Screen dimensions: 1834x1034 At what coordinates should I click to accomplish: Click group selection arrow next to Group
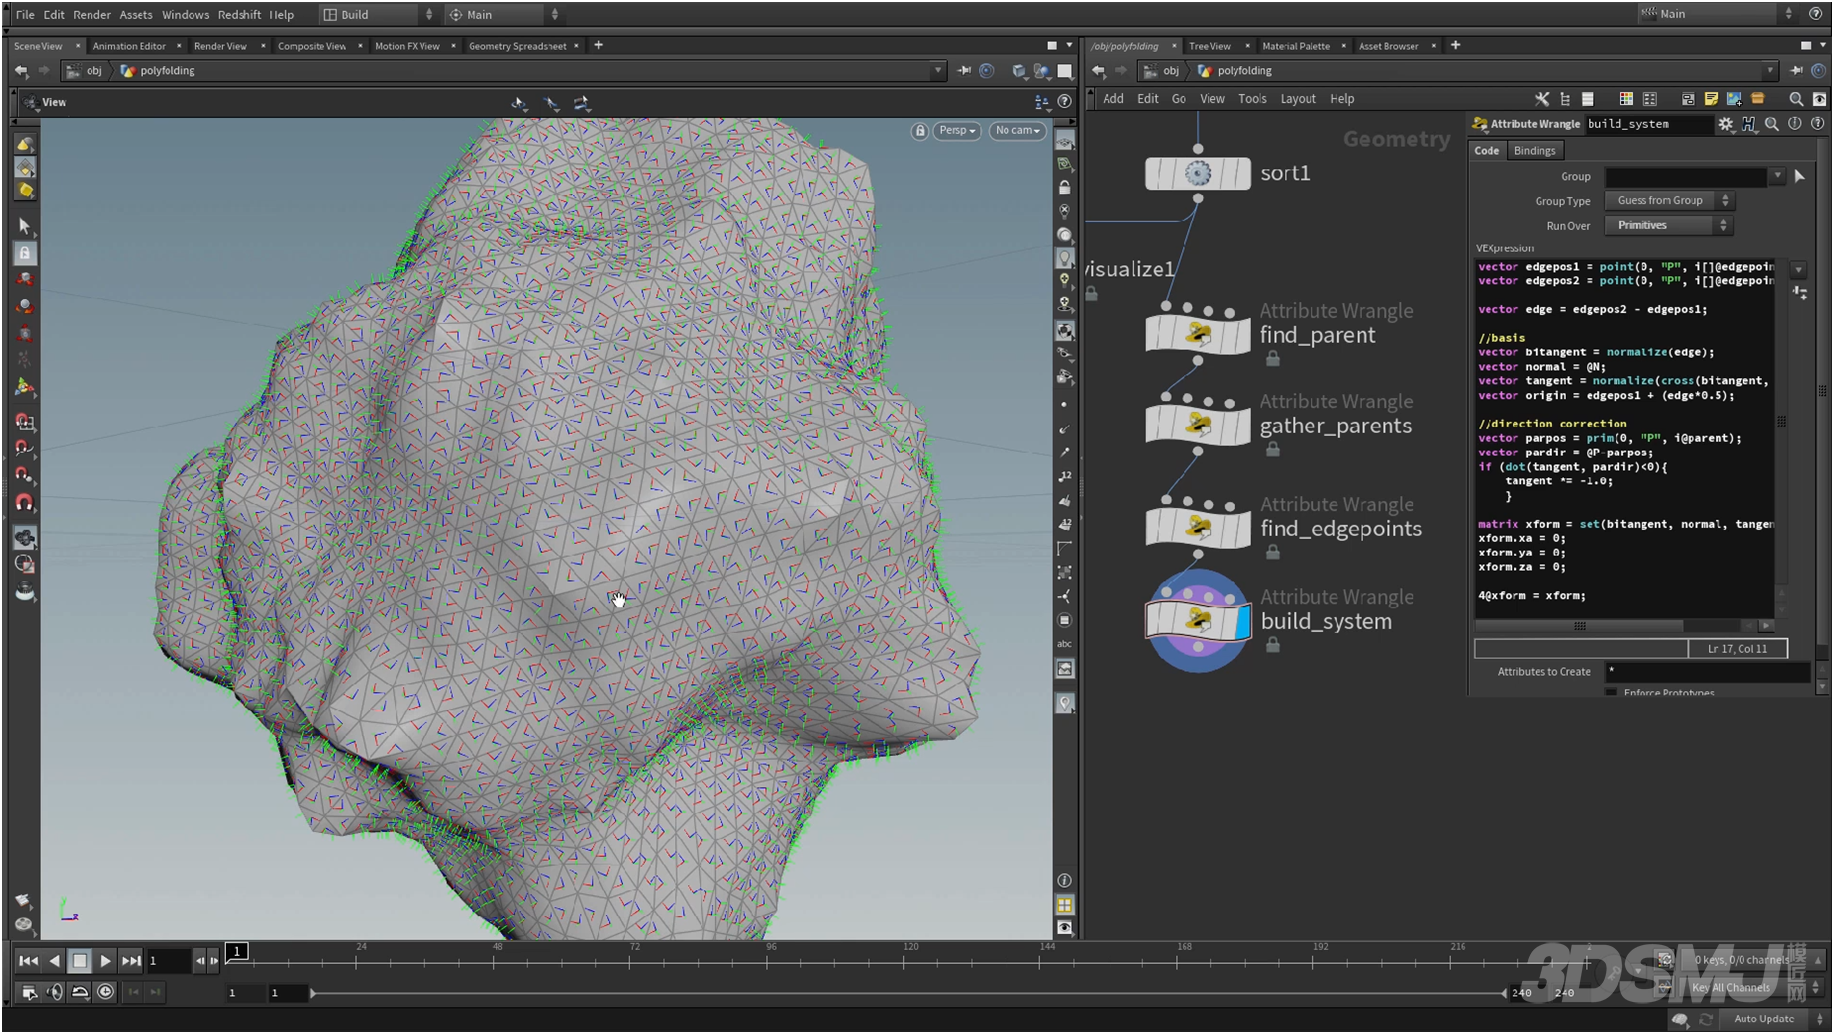coord(1800,176)
